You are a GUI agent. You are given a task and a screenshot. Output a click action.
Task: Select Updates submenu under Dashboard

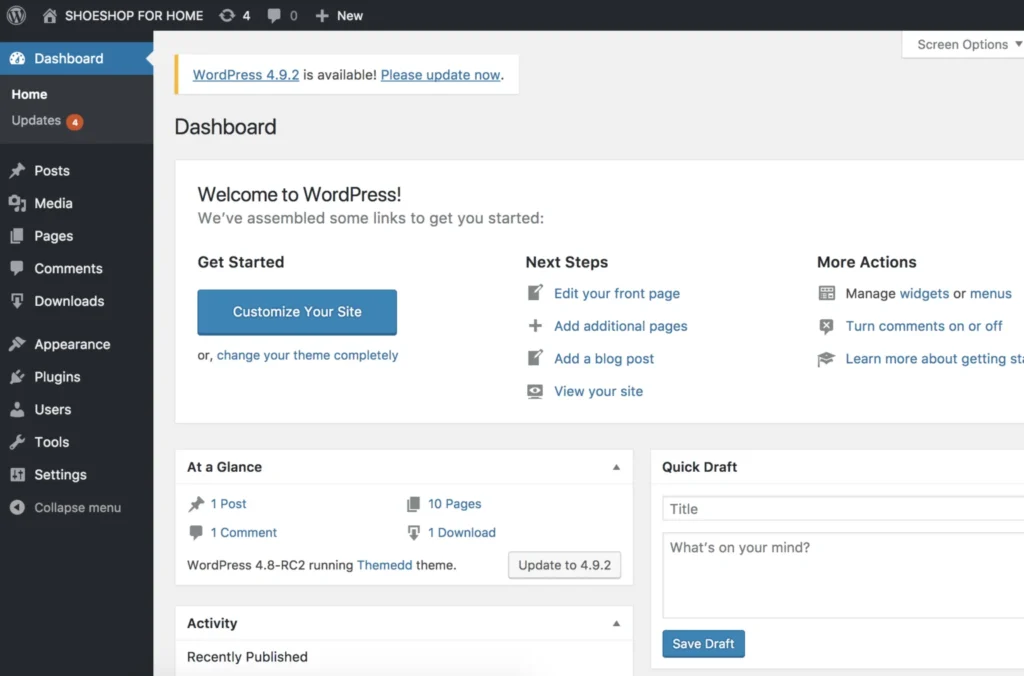(37, 121)
